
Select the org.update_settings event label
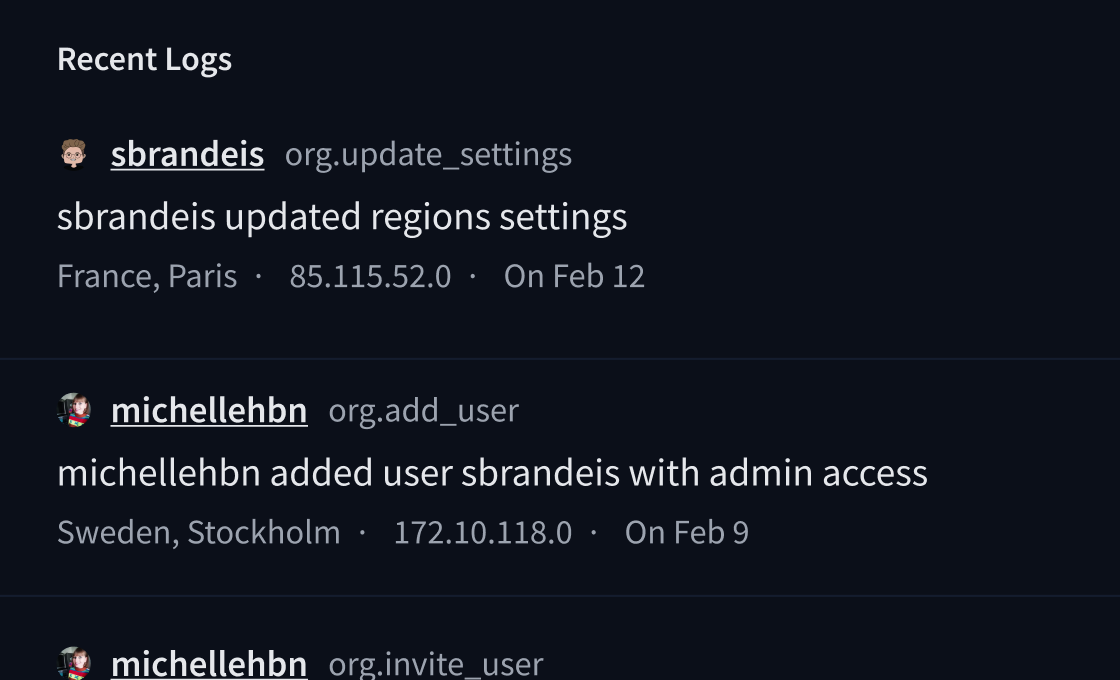pos(428,156)
